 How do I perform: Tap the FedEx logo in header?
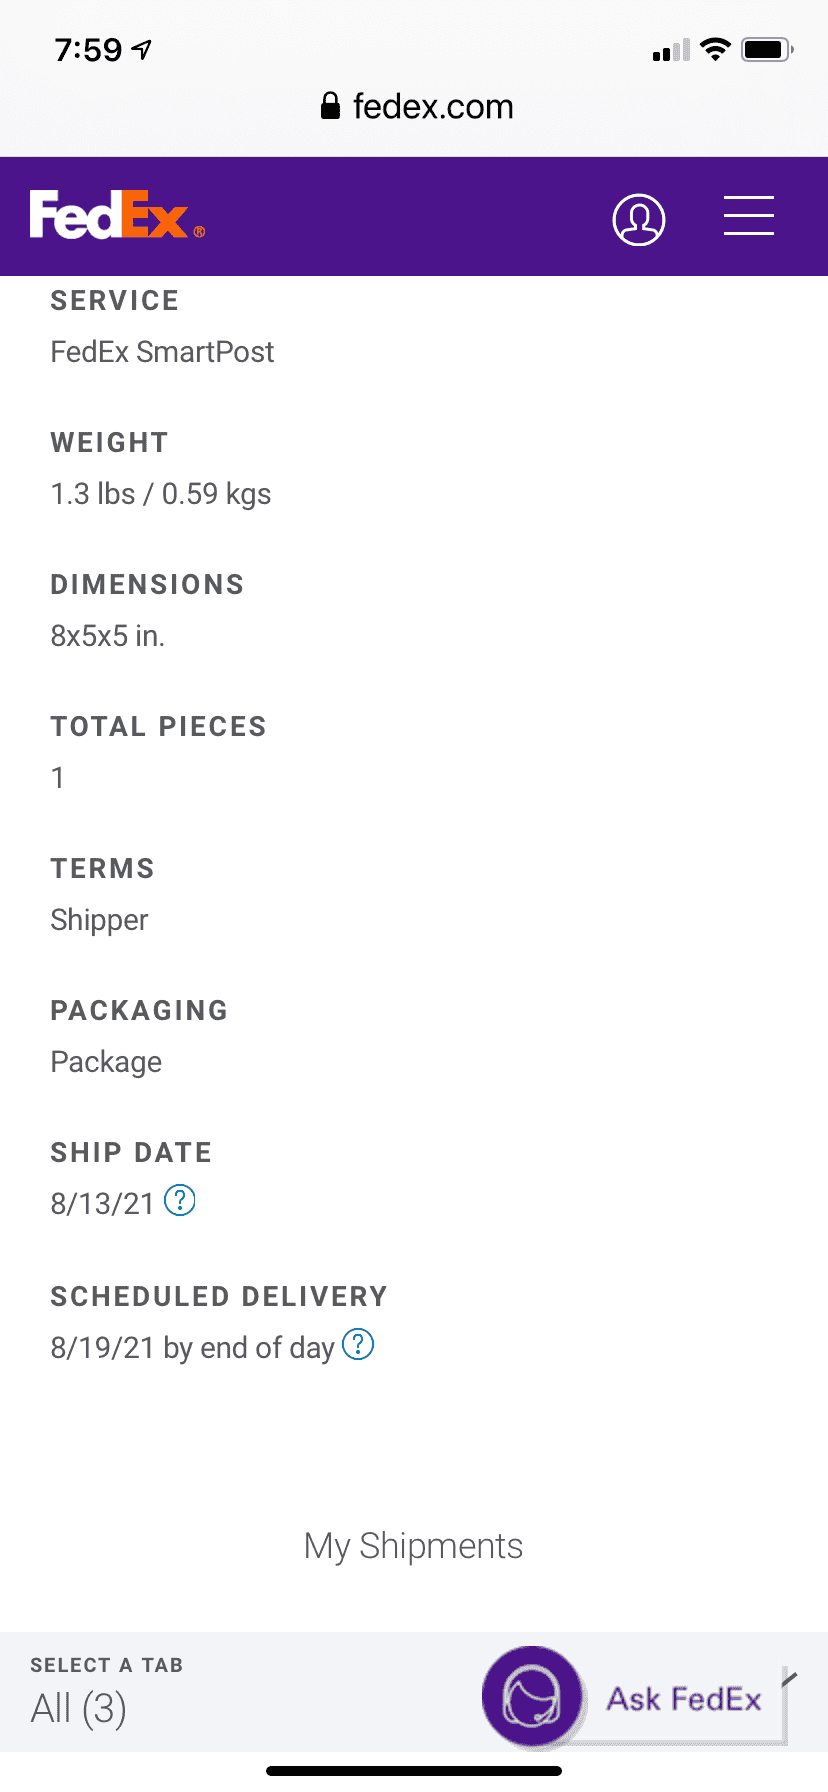point(117,215)
